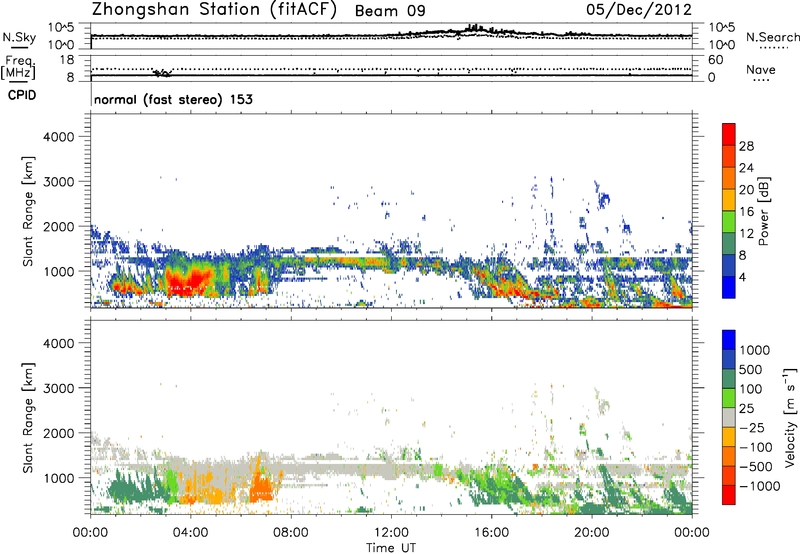The image size is (800, 554).
Task: Click the 20 label on Power colorbar
Action: [746, 190]
